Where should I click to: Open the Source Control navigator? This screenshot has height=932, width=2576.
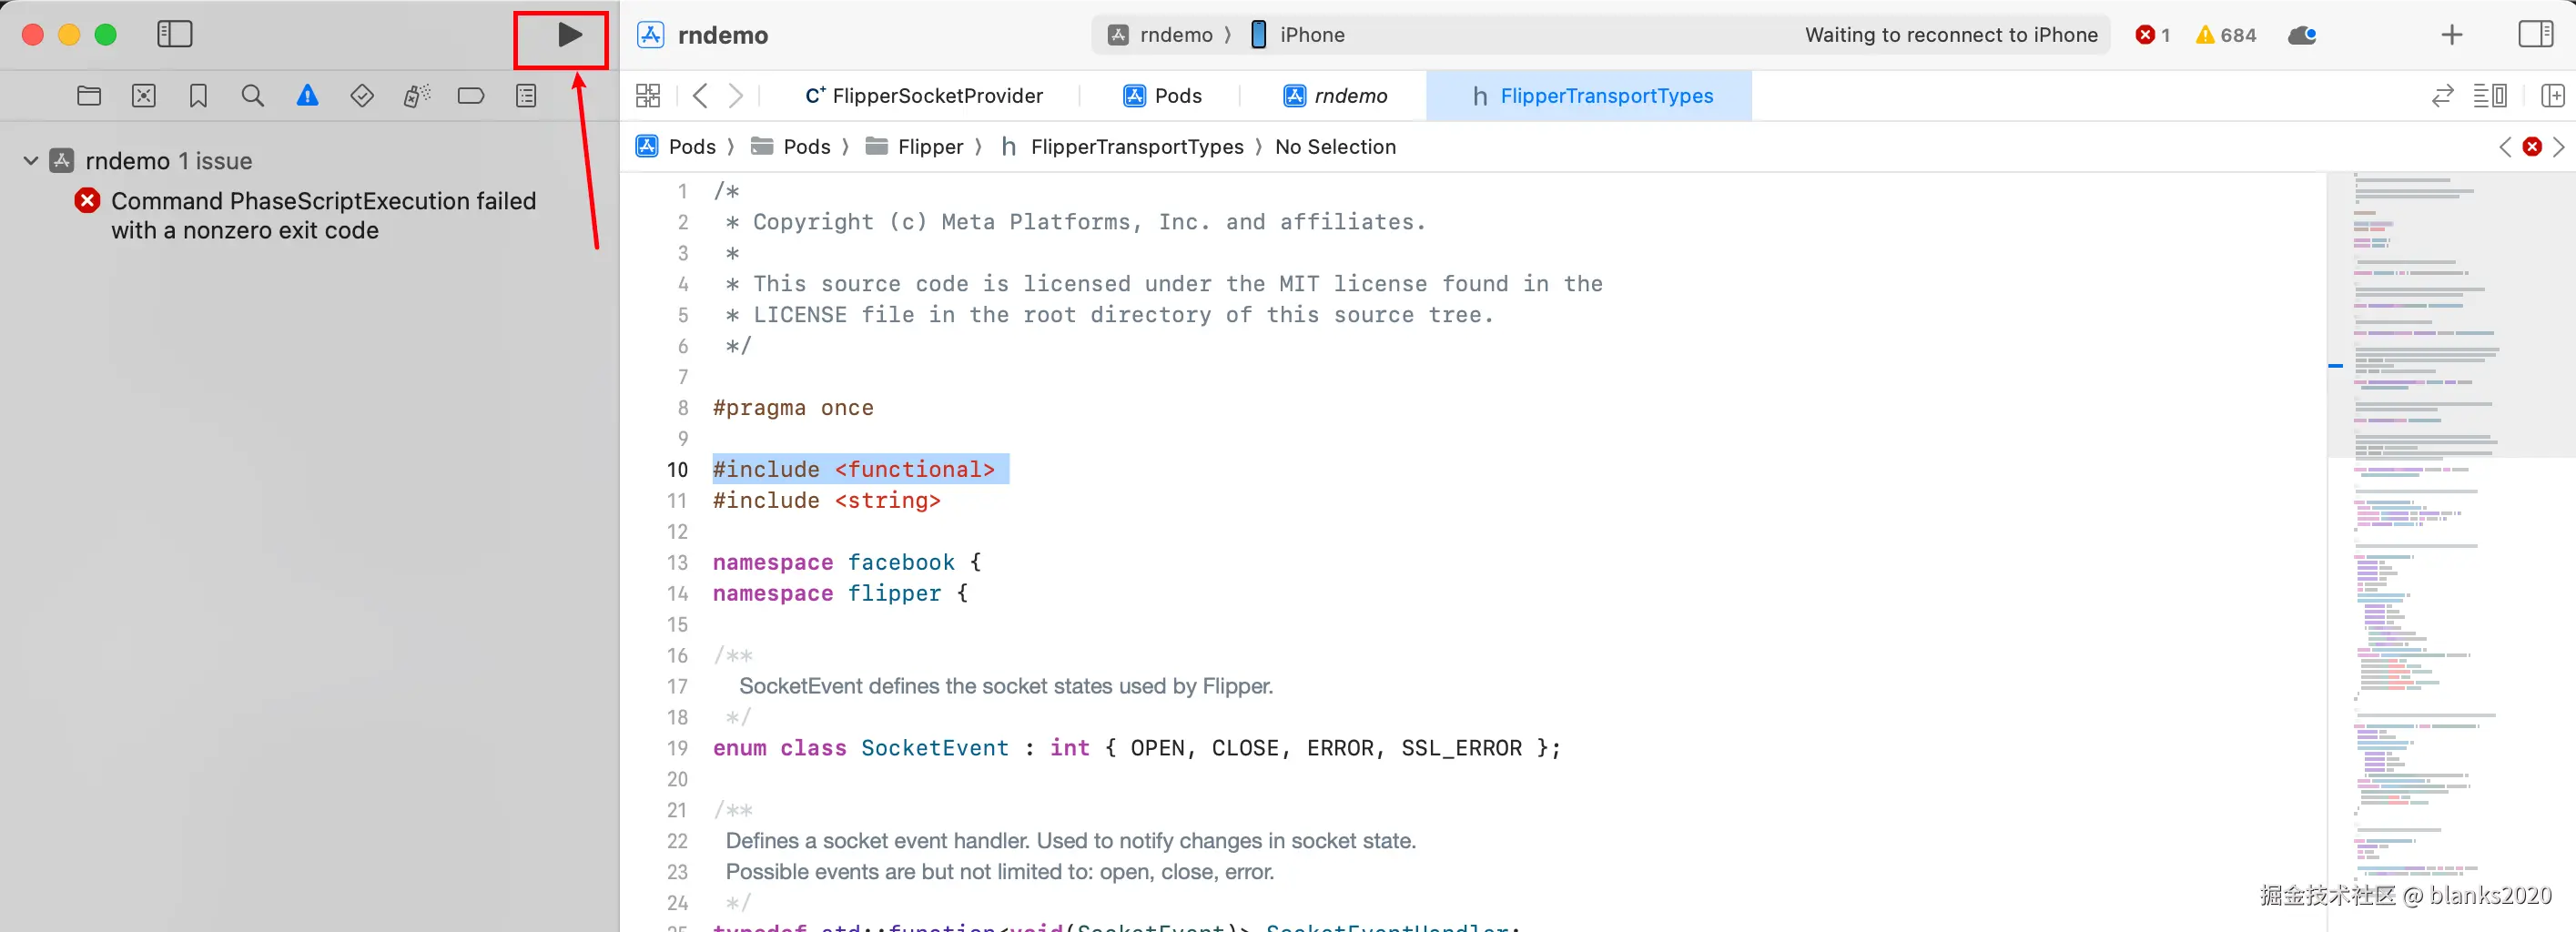[144, 96]
